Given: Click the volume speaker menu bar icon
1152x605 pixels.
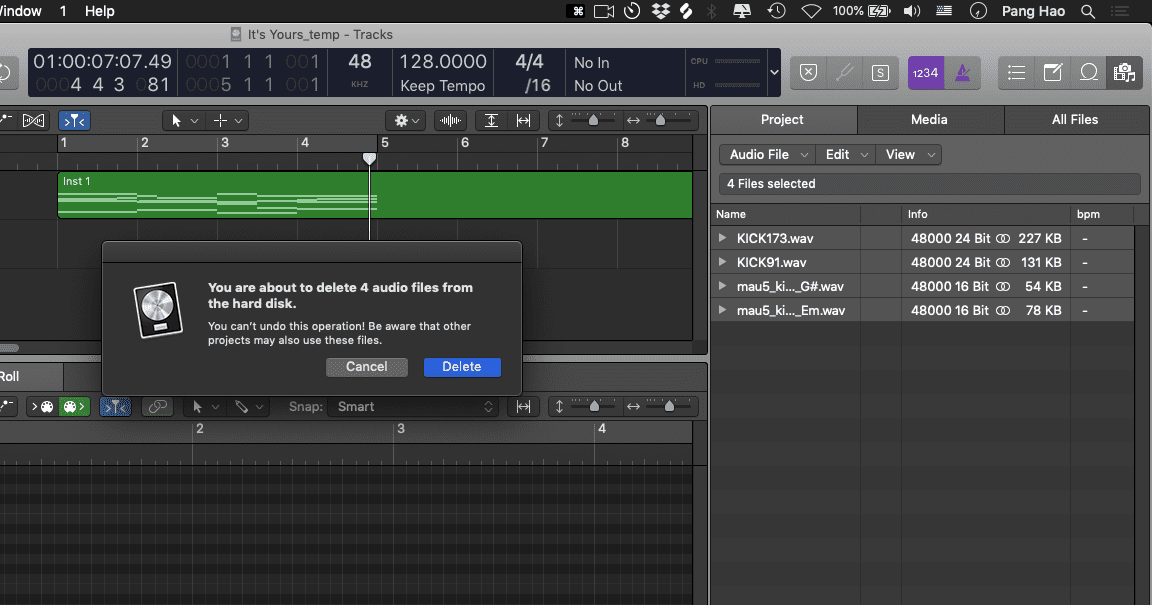Looking at the screenshot, I should point(911,11).
